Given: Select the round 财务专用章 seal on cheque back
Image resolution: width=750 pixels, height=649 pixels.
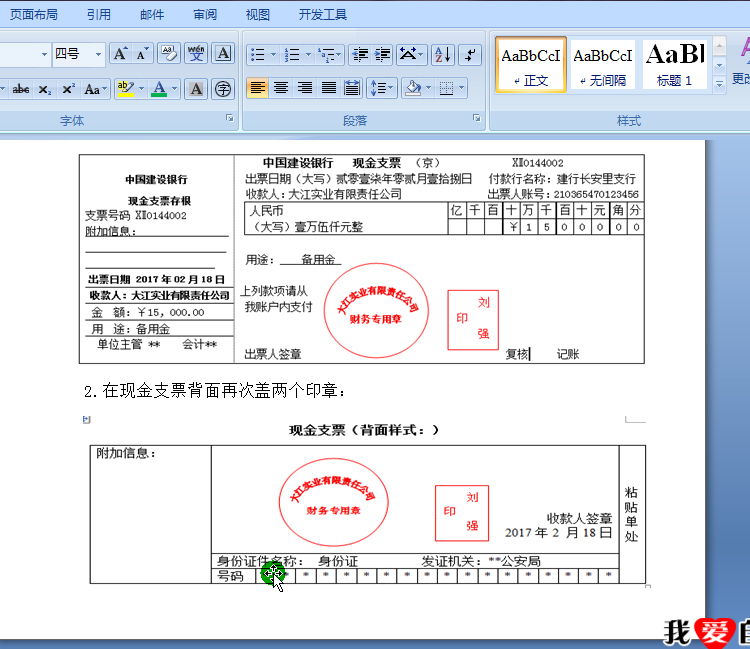Looking at the screenshot, I should coord(333,502).
